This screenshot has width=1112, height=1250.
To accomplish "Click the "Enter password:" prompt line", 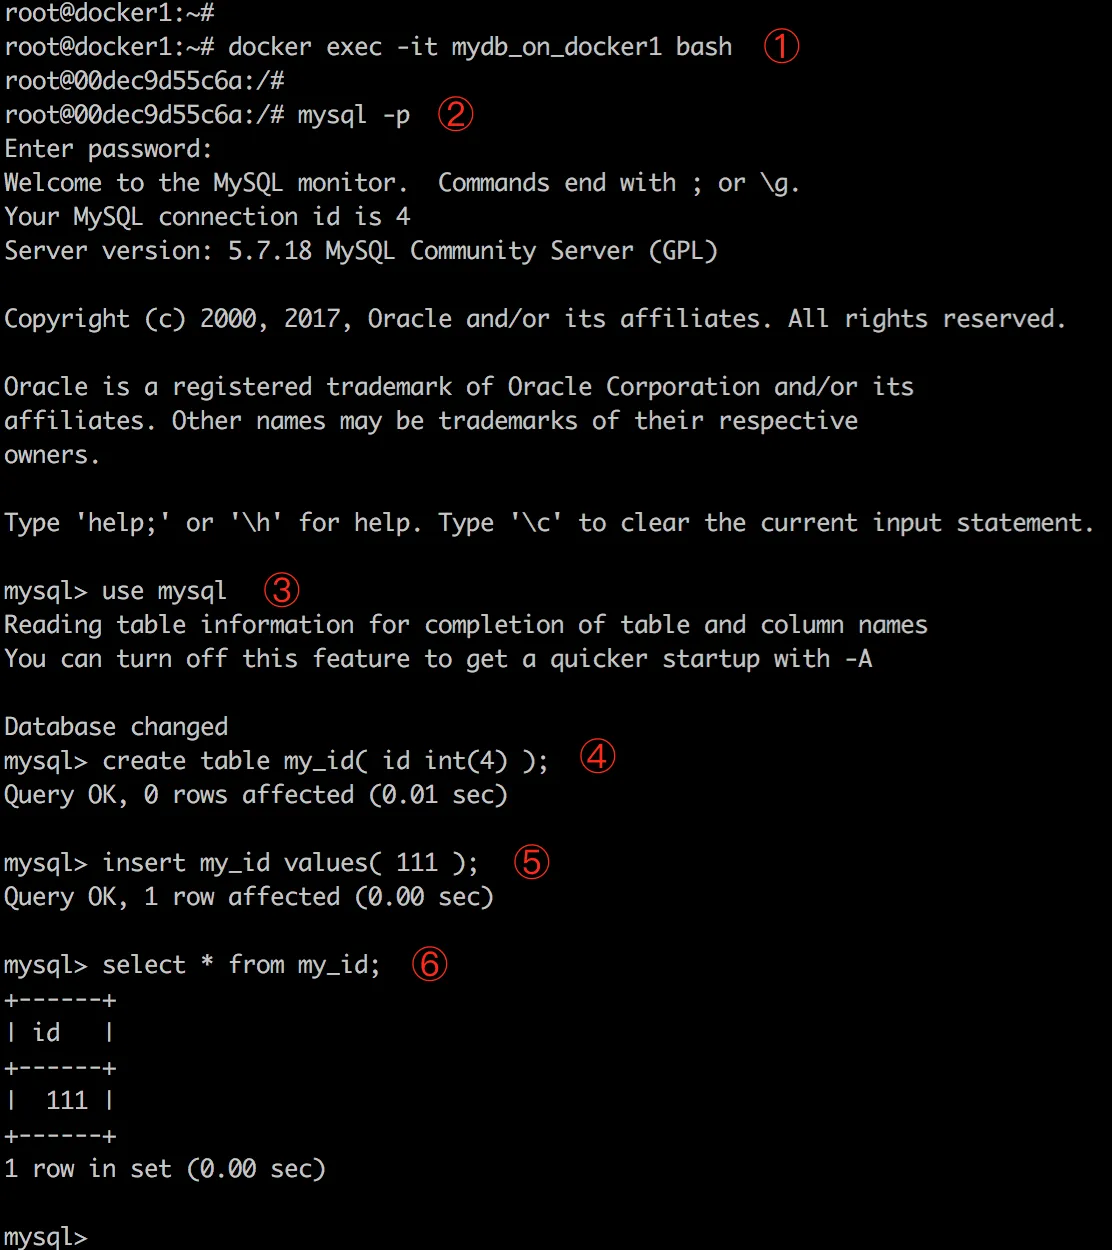I will (108, 149).
